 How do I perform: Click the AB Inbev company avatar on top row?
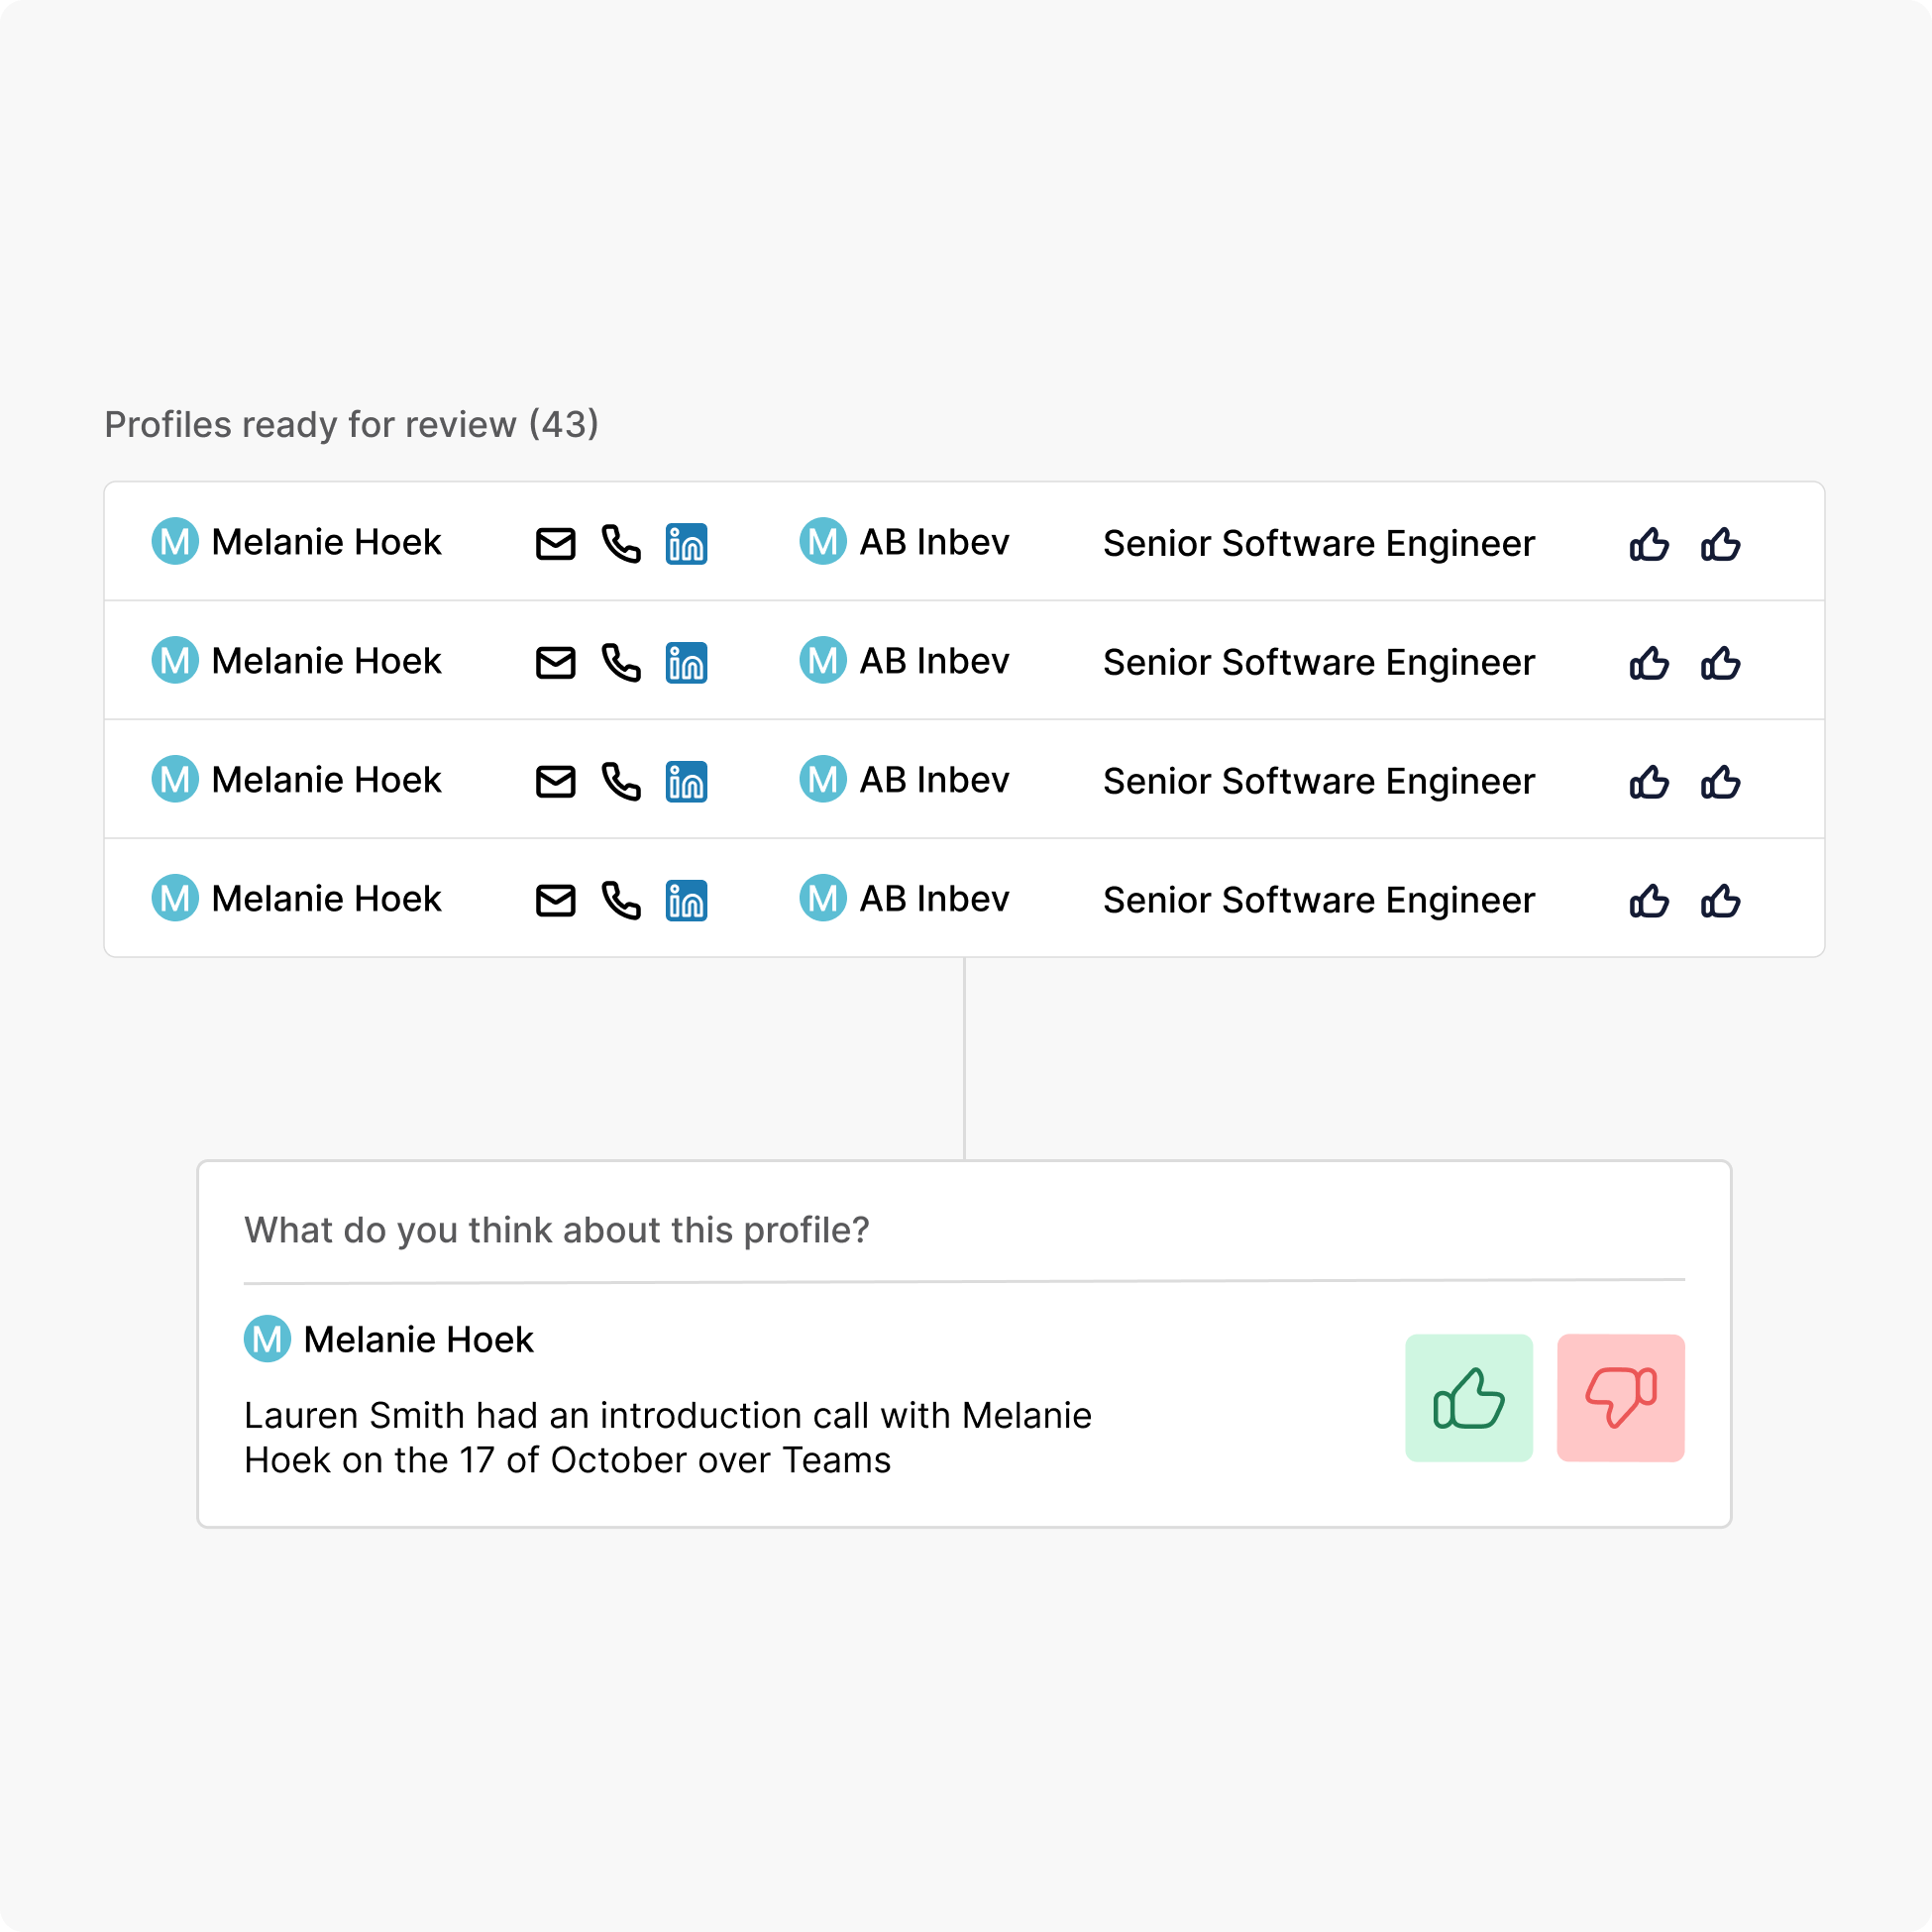point(822,543)
